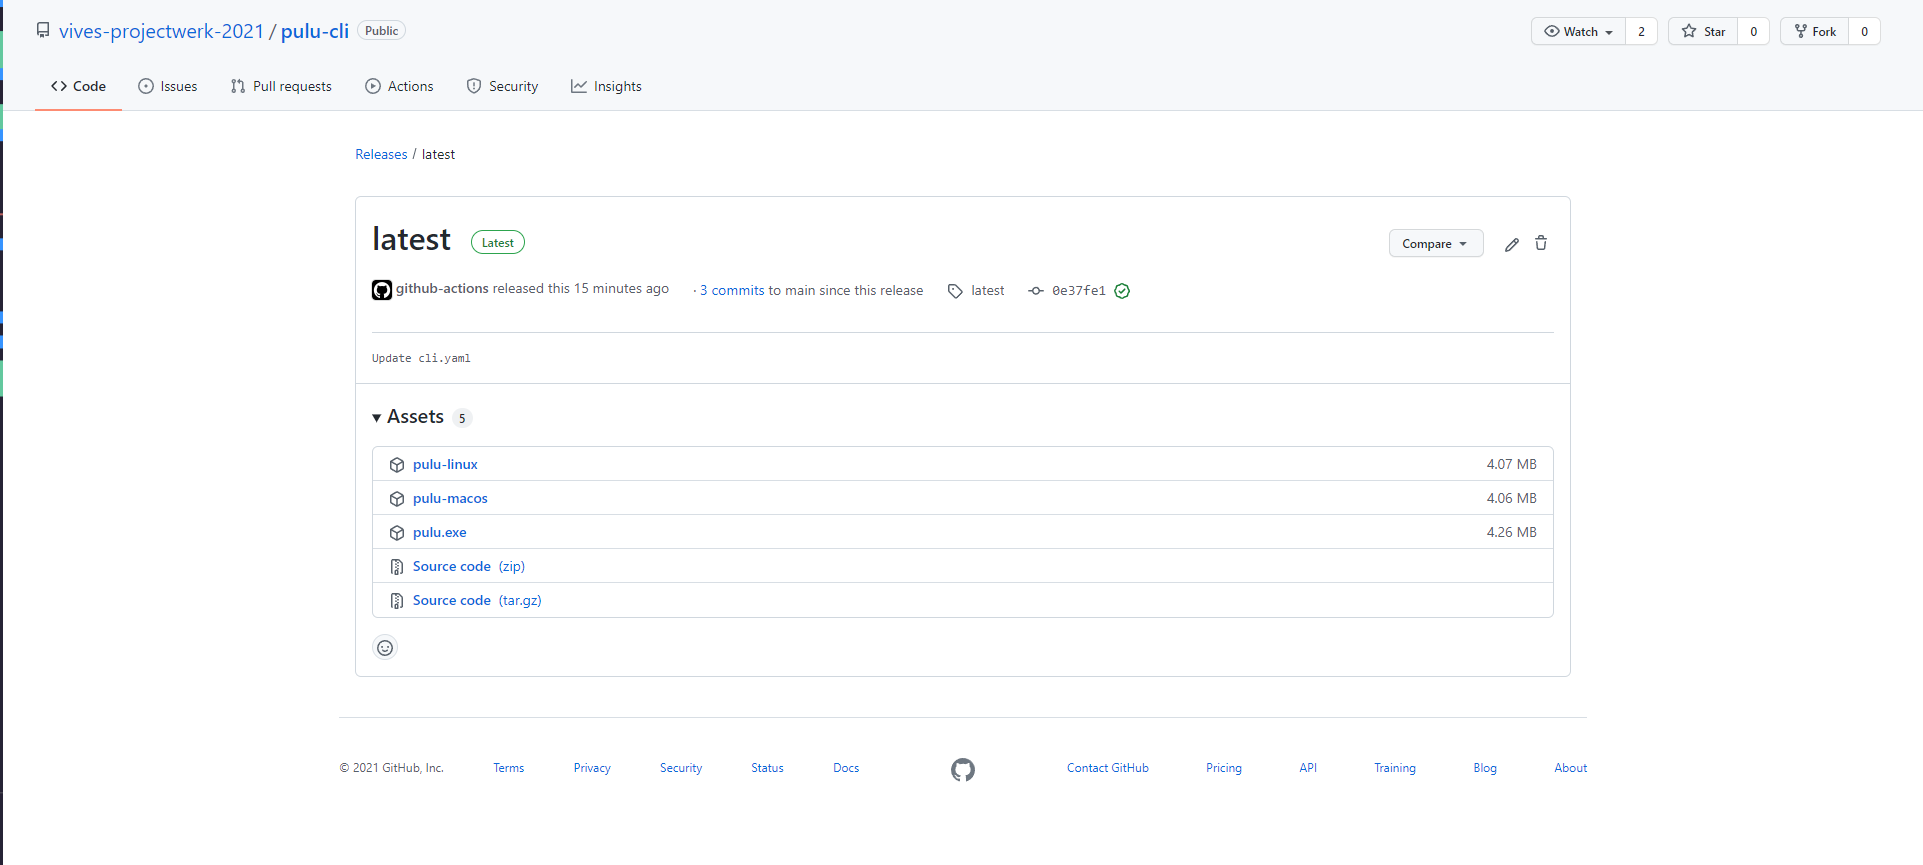This screenshot has width=1923, height=865.
Task: Click the GitHub logo in footer
Action: tap(963, 770)
